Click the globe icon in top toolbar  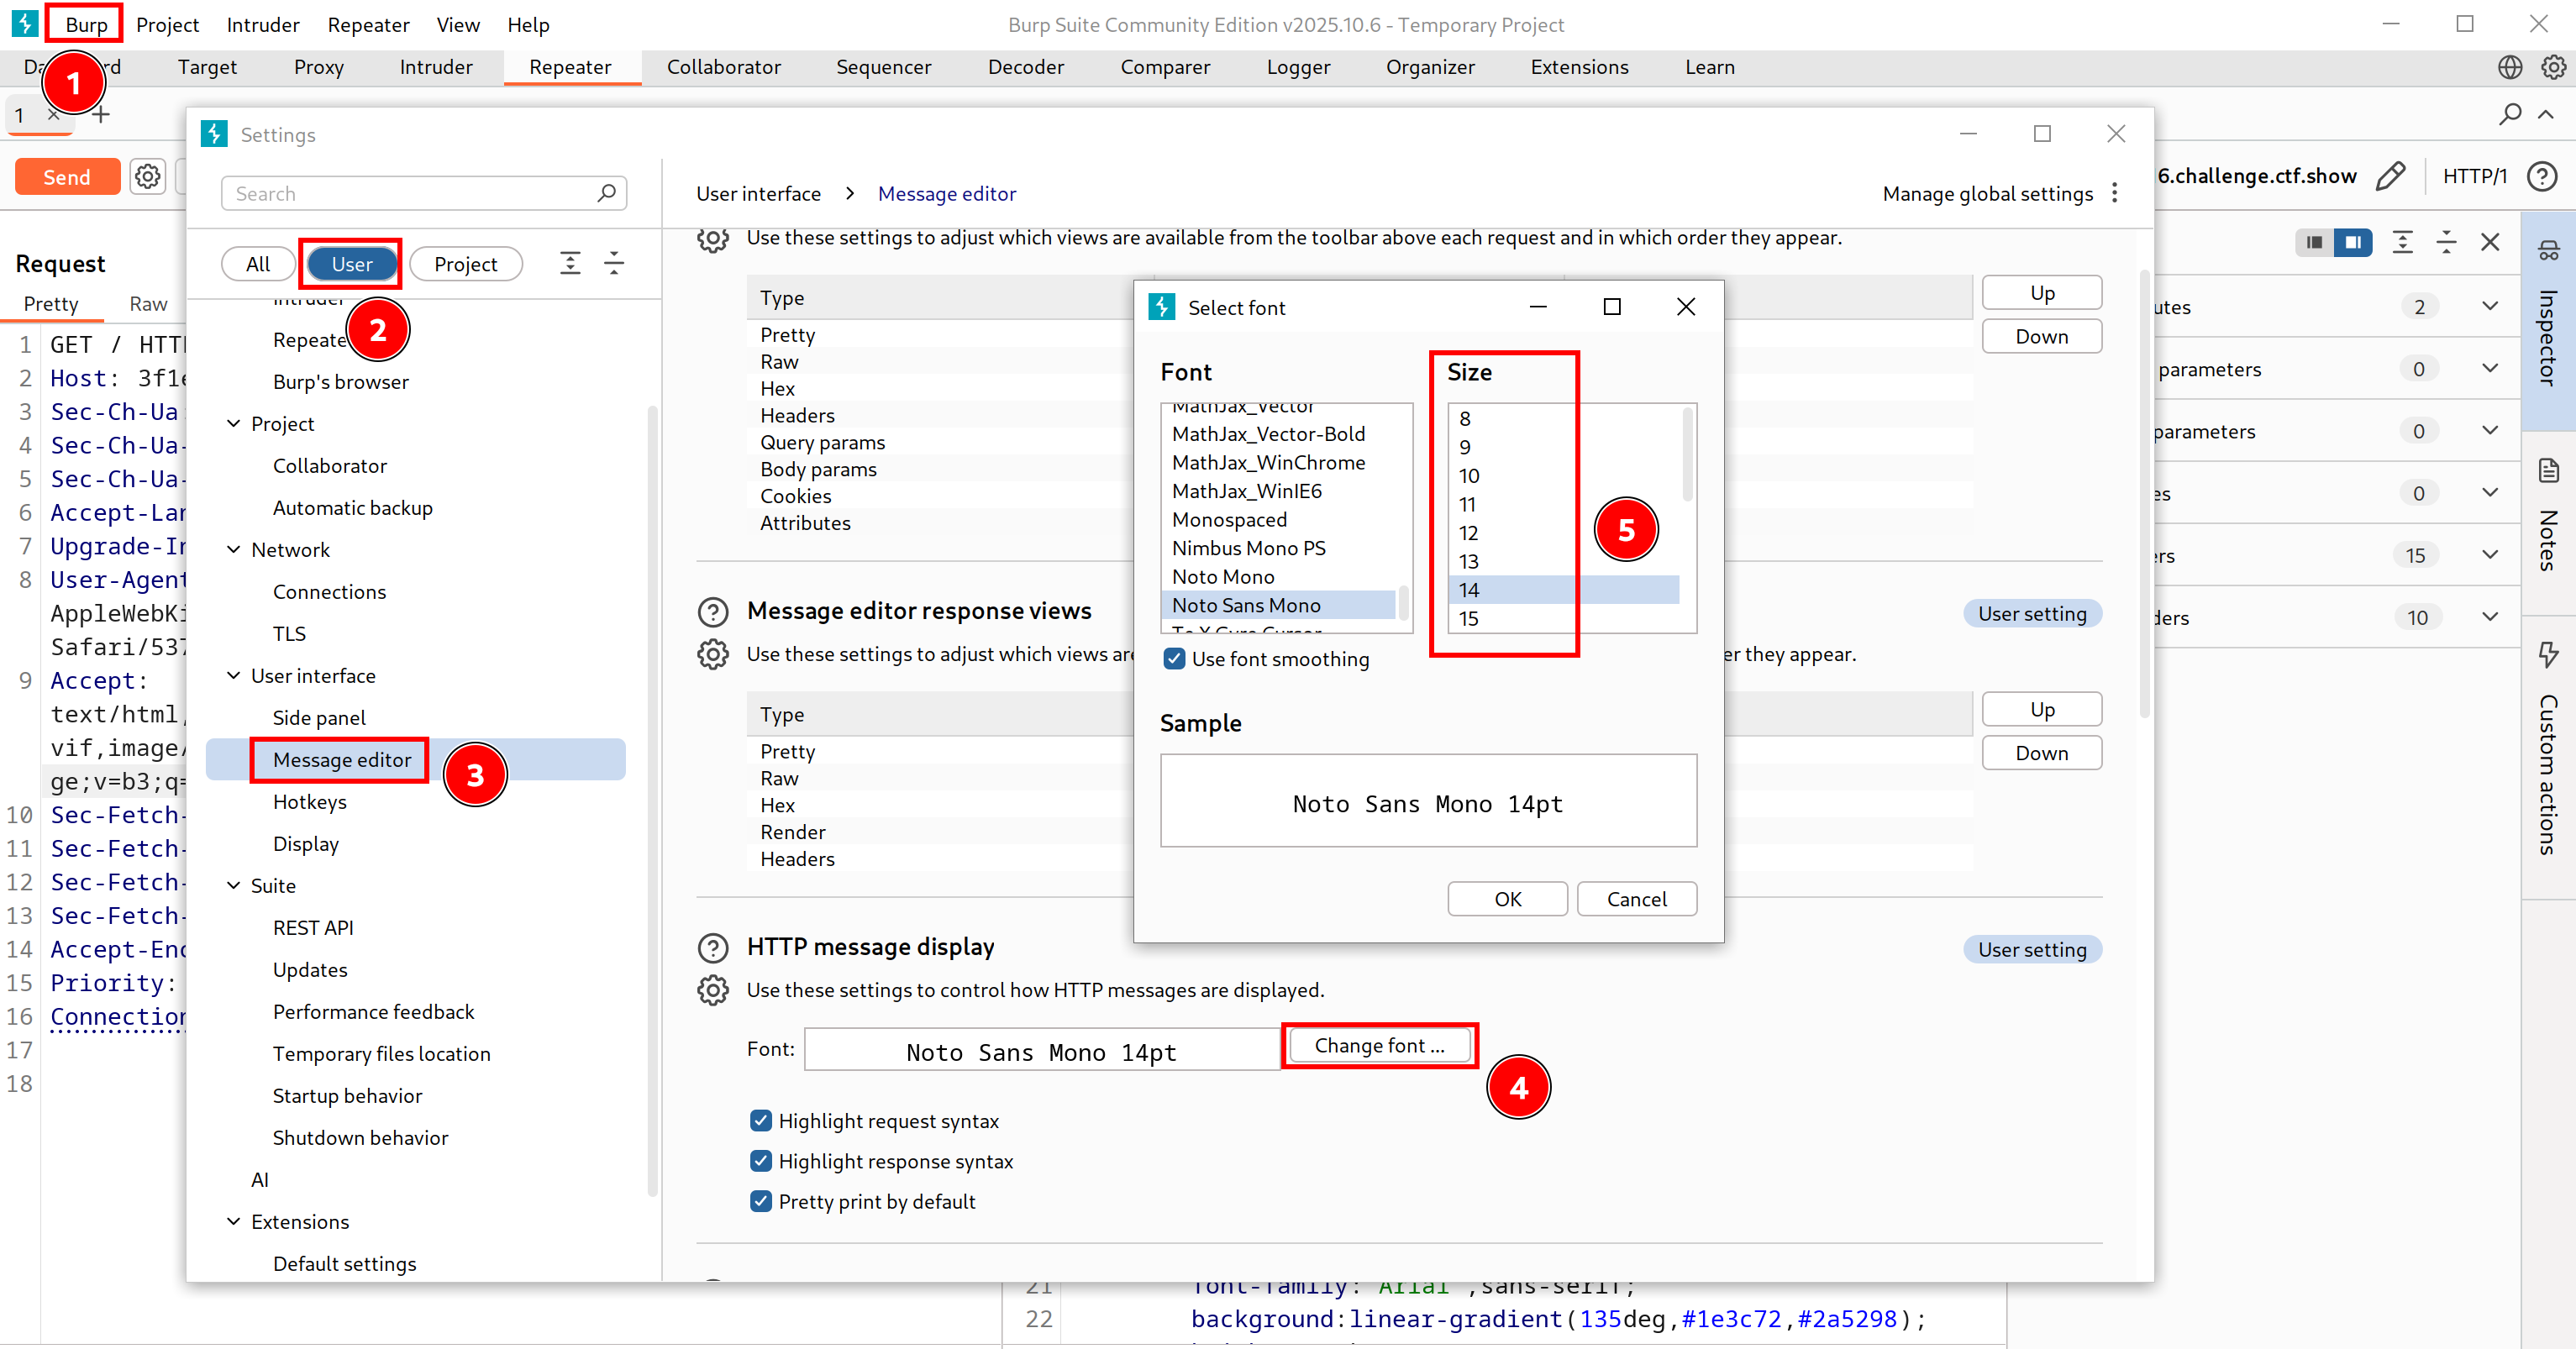click(2510, 67)
